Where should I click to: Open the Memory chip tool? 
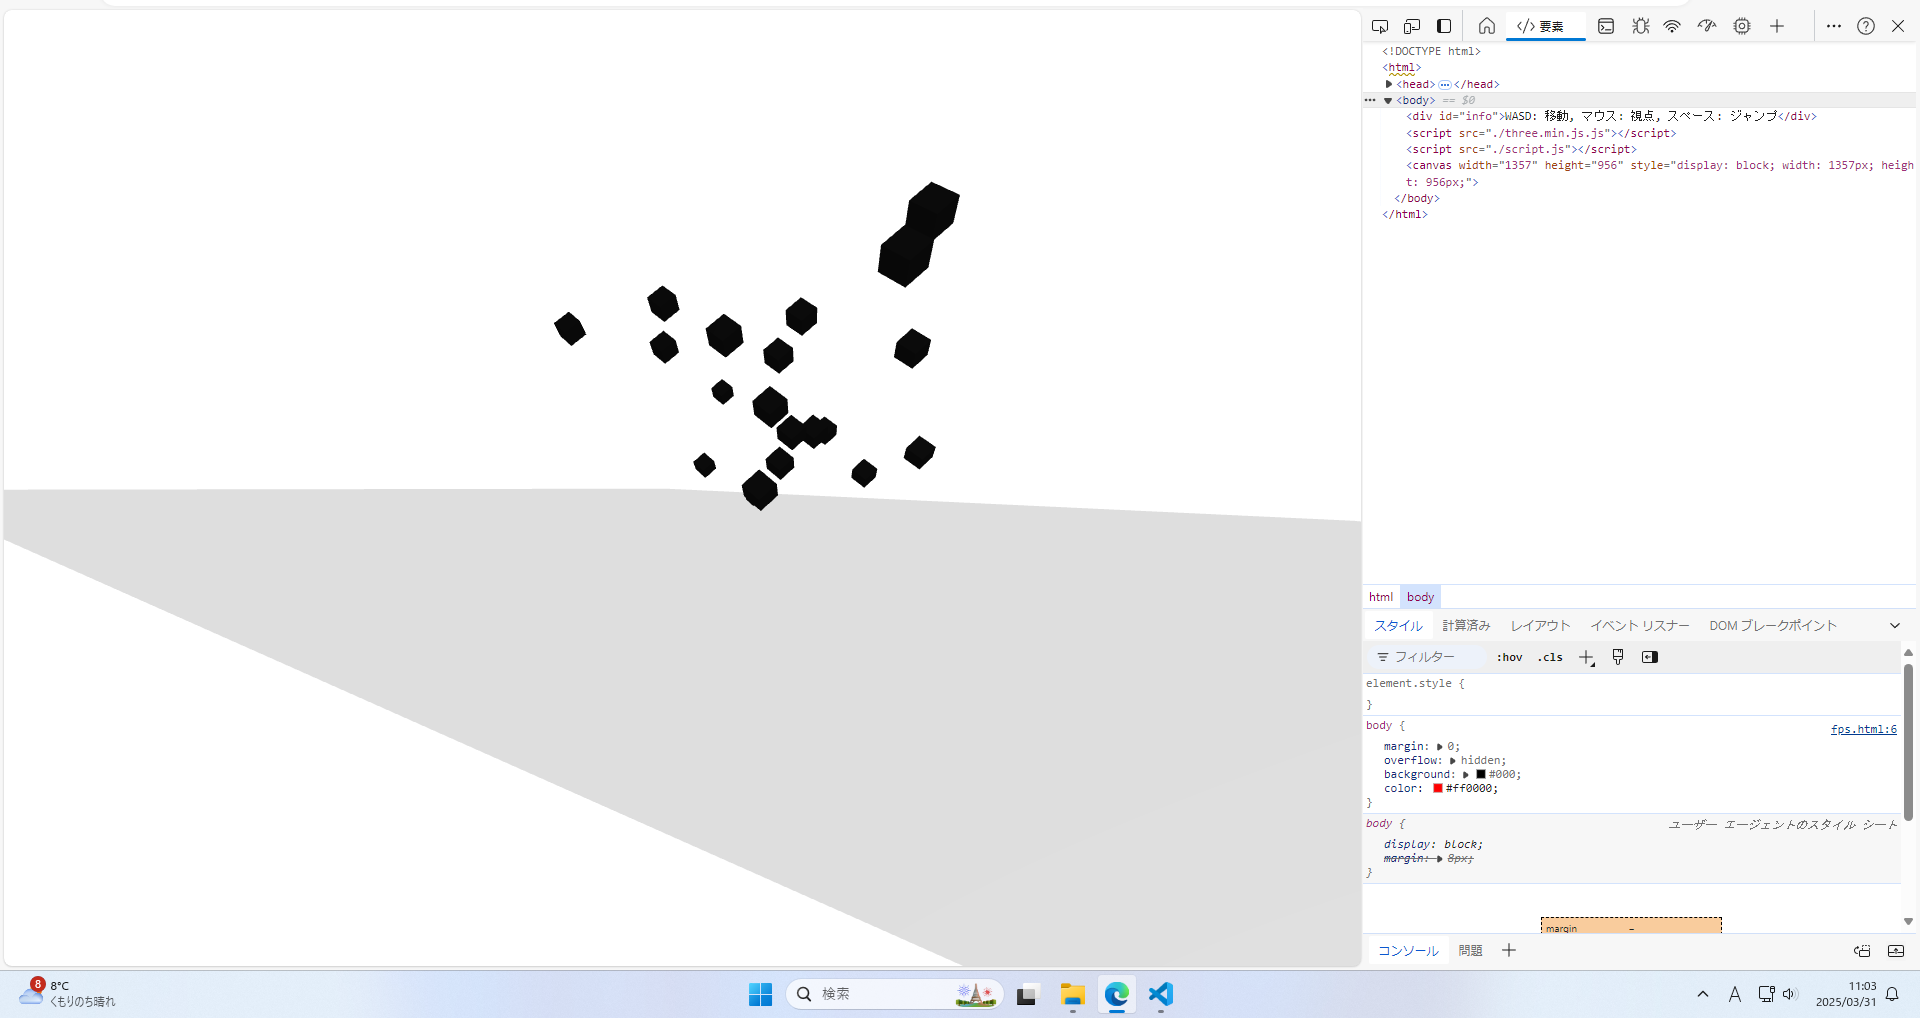click(1742, 26)
